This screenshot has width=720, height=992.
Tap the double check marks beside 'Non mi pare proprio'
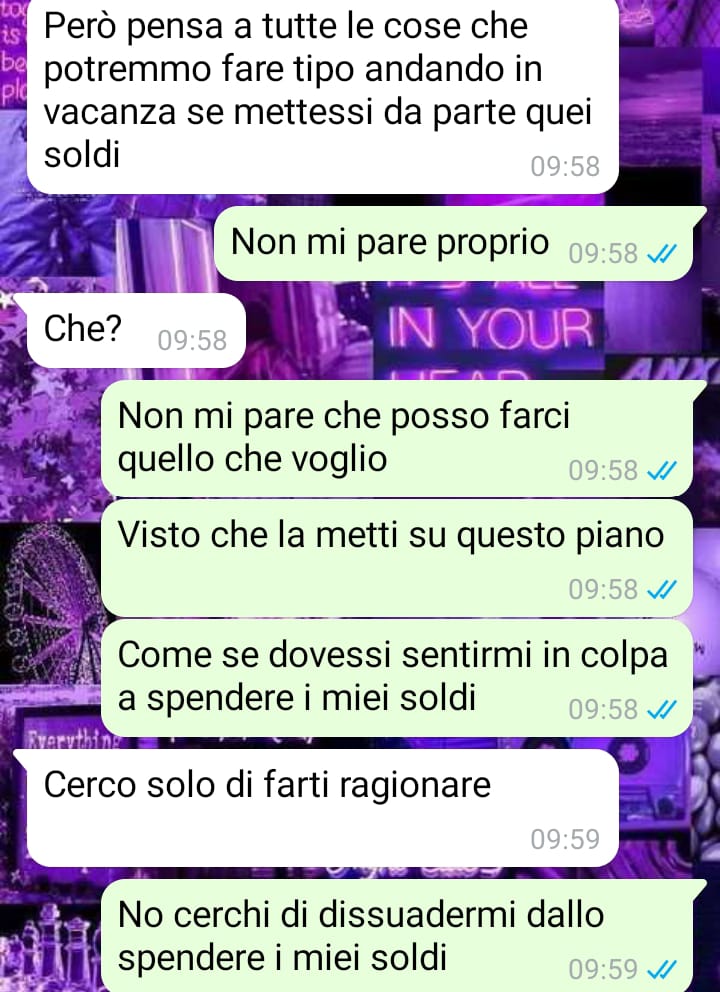(662, 254)
